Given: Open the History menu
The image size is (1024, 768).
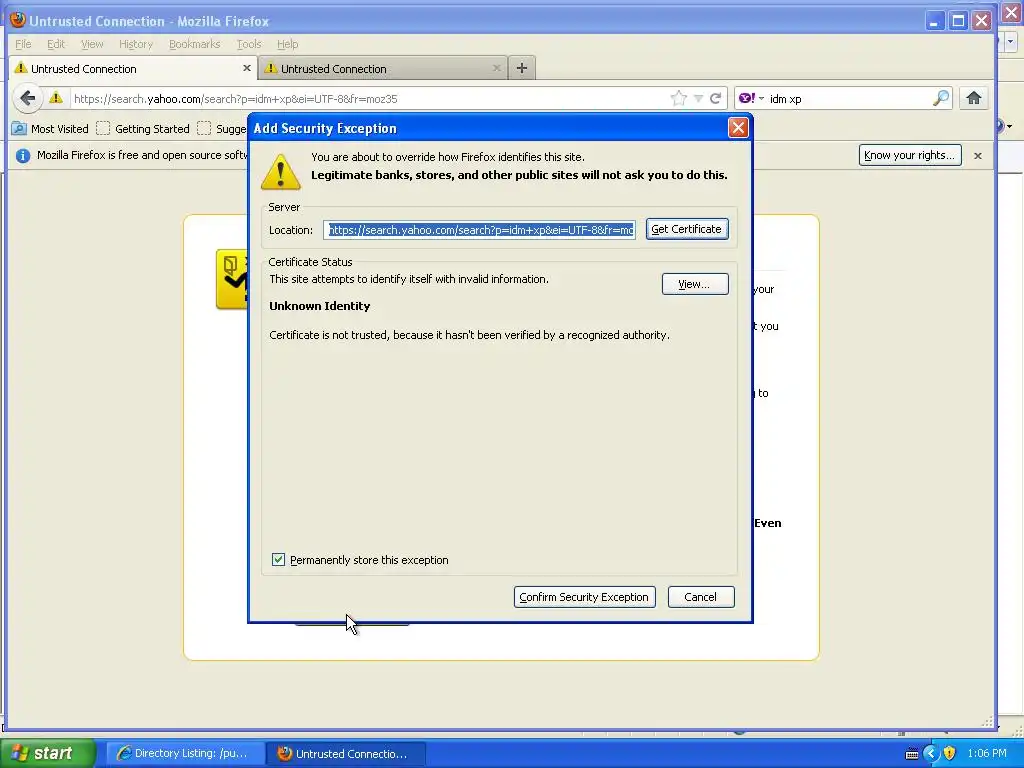Looking at the screenshot, I should tap(136, 44).
